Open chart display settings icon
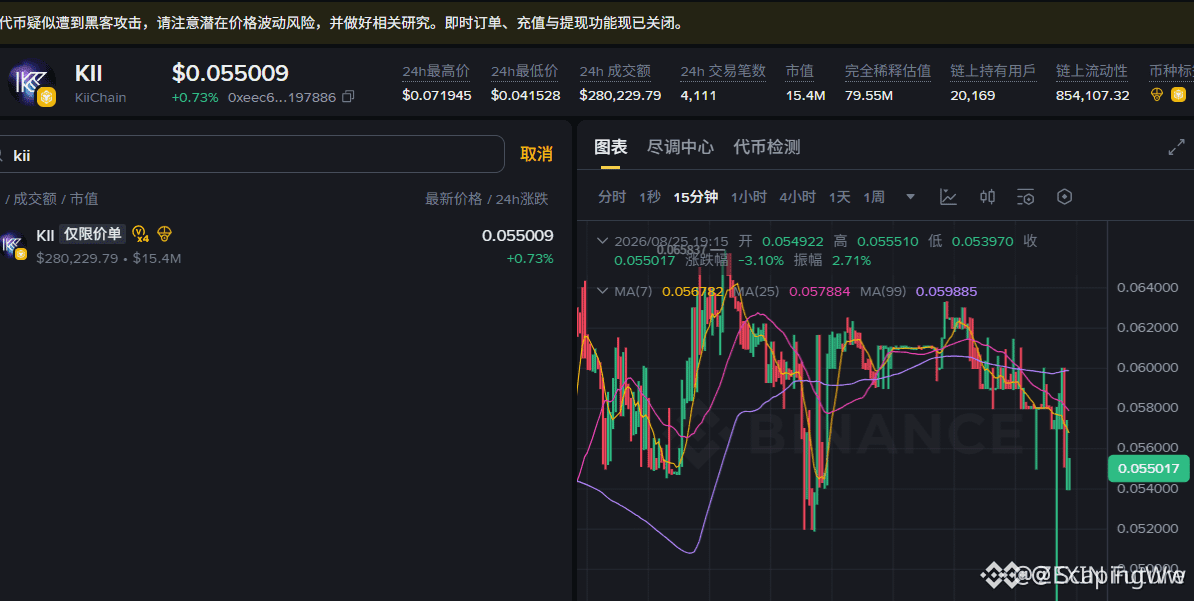The height and width of the screenshot is (601, 1194). coord(1026,197)
